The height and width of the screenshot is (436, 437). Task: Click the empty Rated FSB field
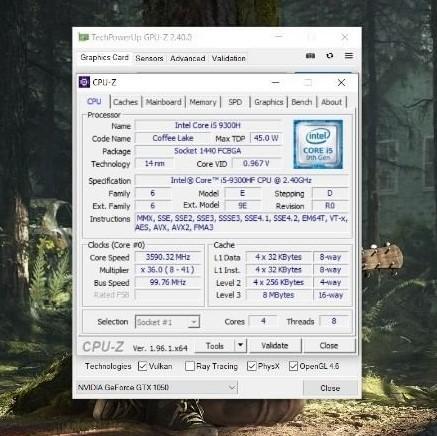(168, 295)
